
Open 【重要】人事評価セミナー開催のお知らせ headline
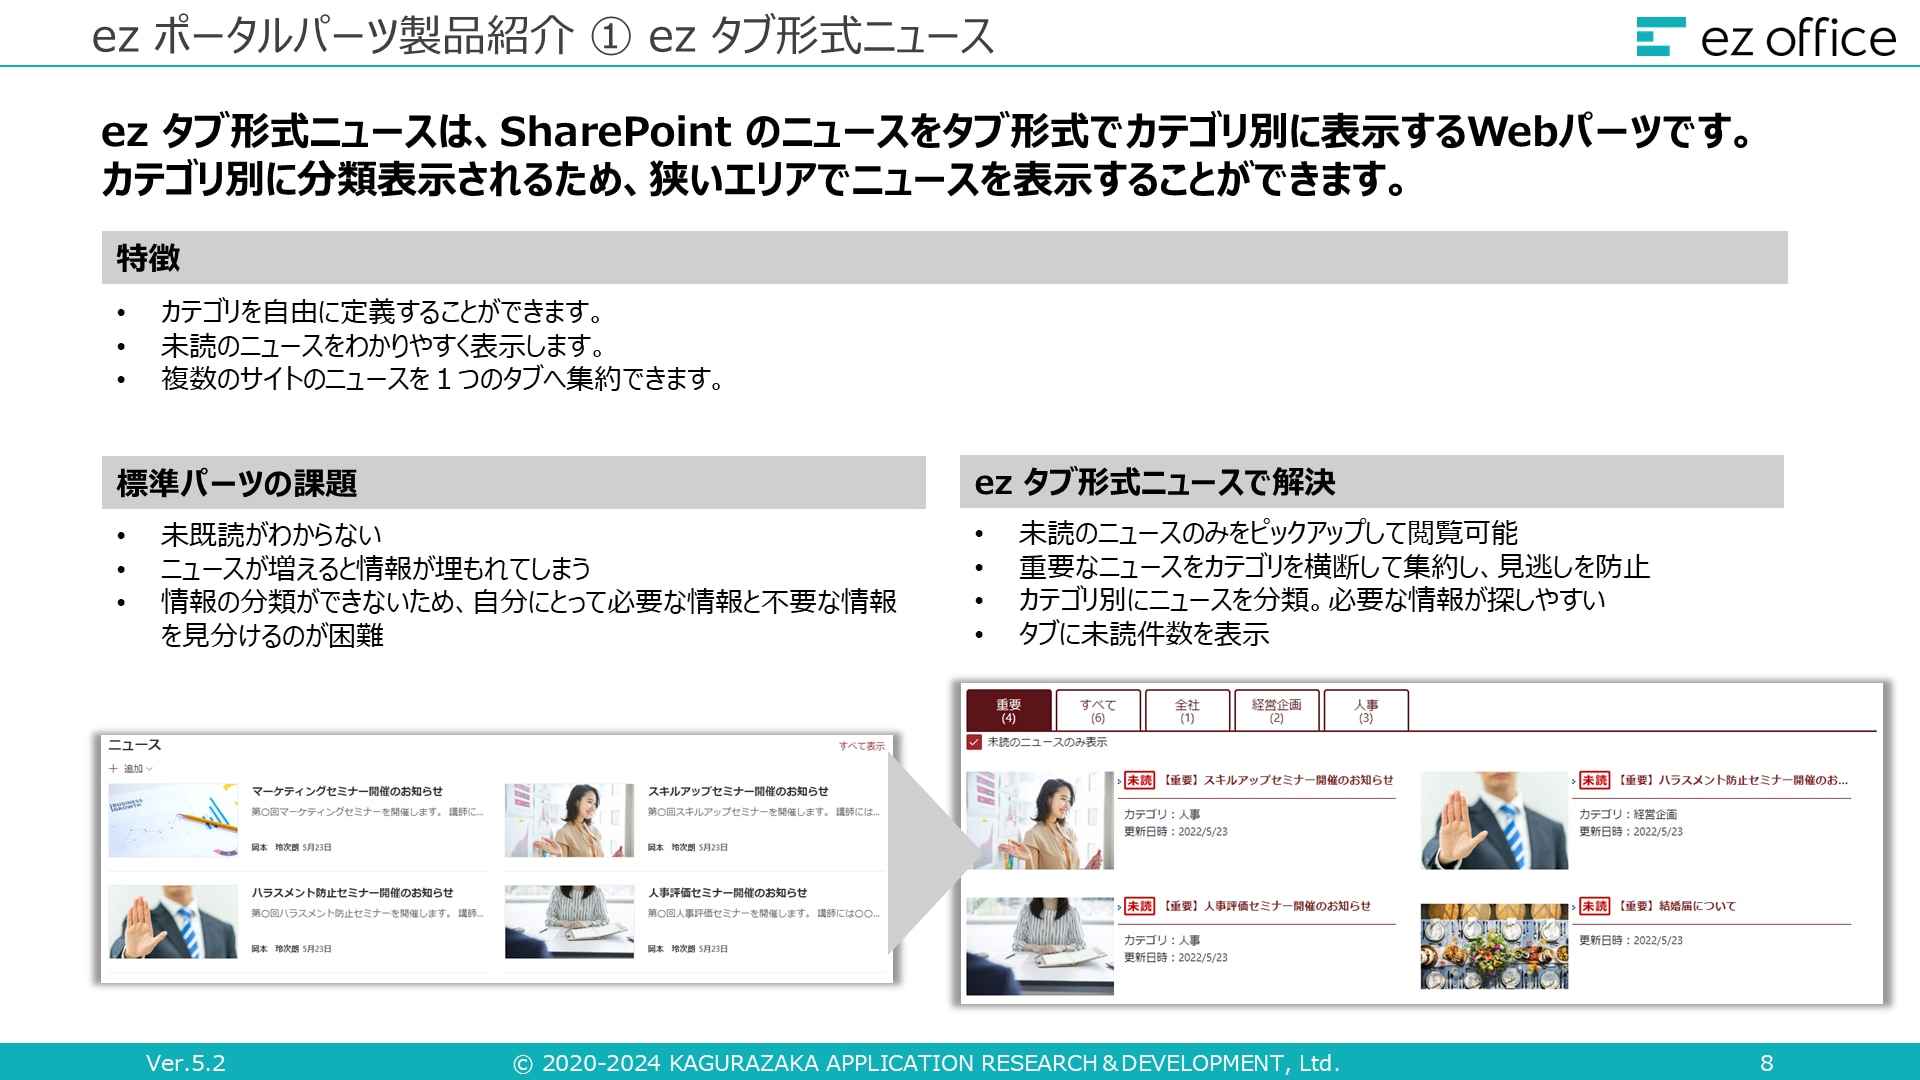[x=1266, y=906]
